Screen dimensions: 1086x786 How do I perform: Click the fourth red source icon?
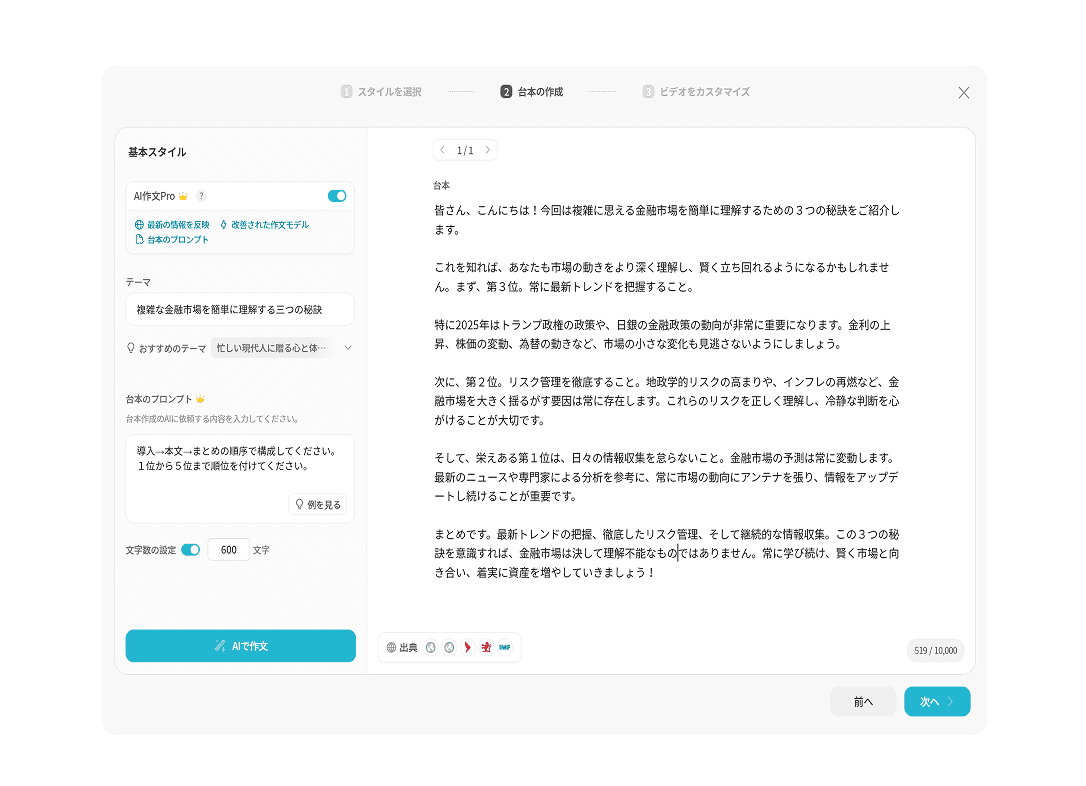click(486, 647)
